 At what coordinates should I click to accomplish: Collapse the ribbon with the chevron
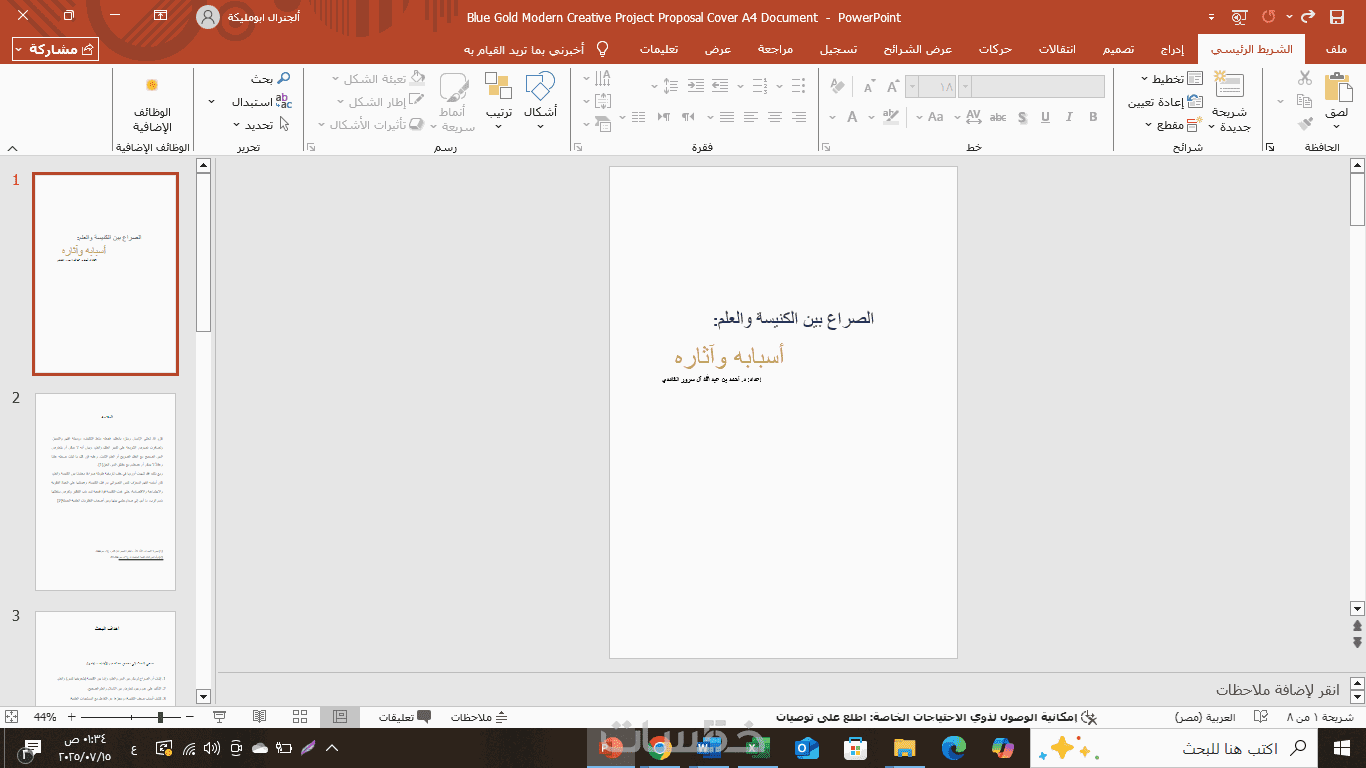pos(10,147)
